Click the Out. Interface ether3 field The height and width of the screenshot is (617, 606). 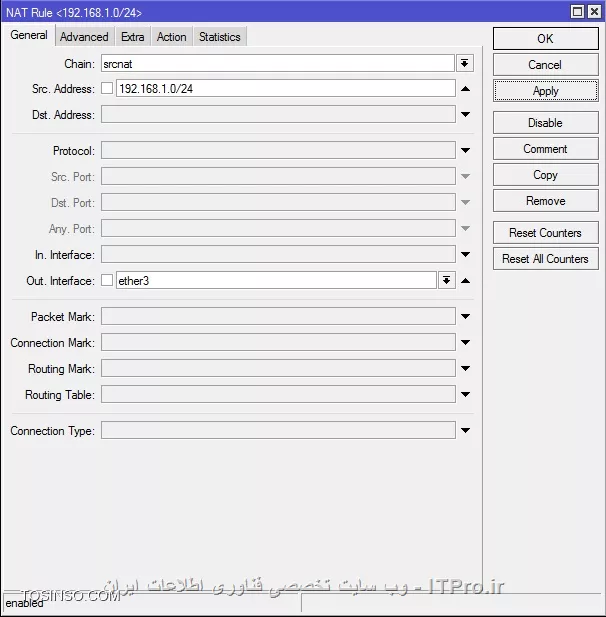276,281
